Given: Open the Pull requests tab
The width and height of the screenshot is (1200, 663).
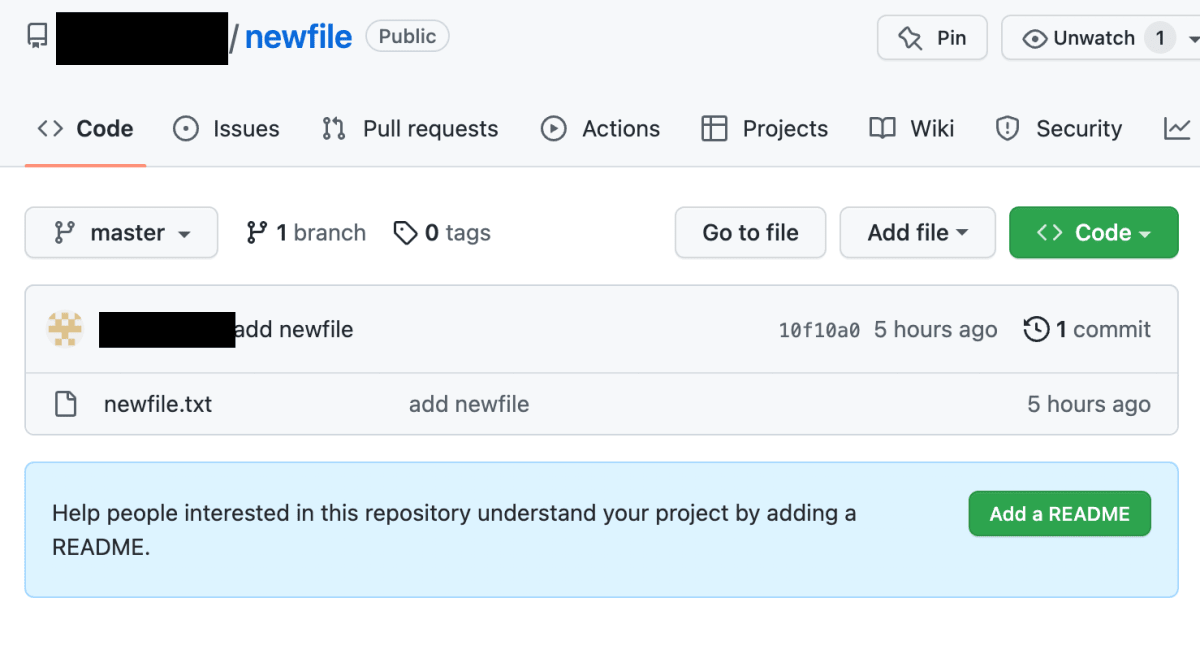Looking at the screenshot, I should tap(410, 129).
